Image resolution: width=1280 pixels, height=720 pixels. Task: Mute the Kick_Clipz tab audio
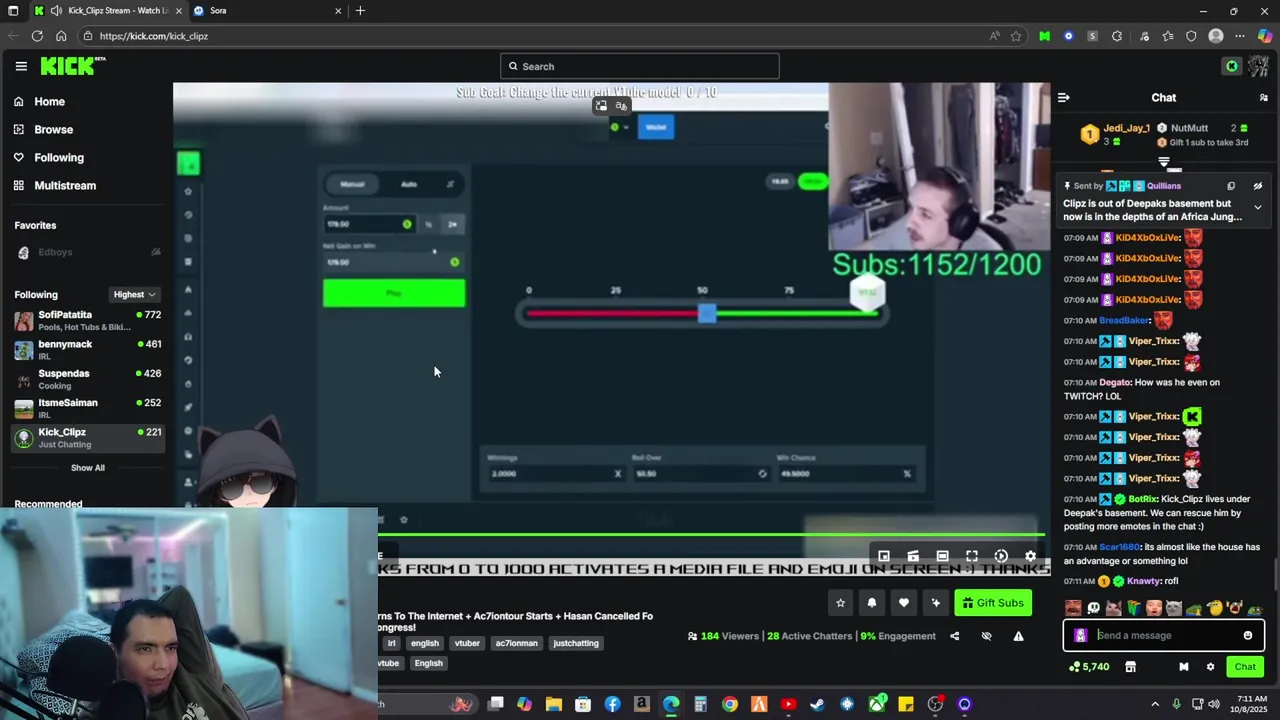pyautogui.click(x=57, y=11)
